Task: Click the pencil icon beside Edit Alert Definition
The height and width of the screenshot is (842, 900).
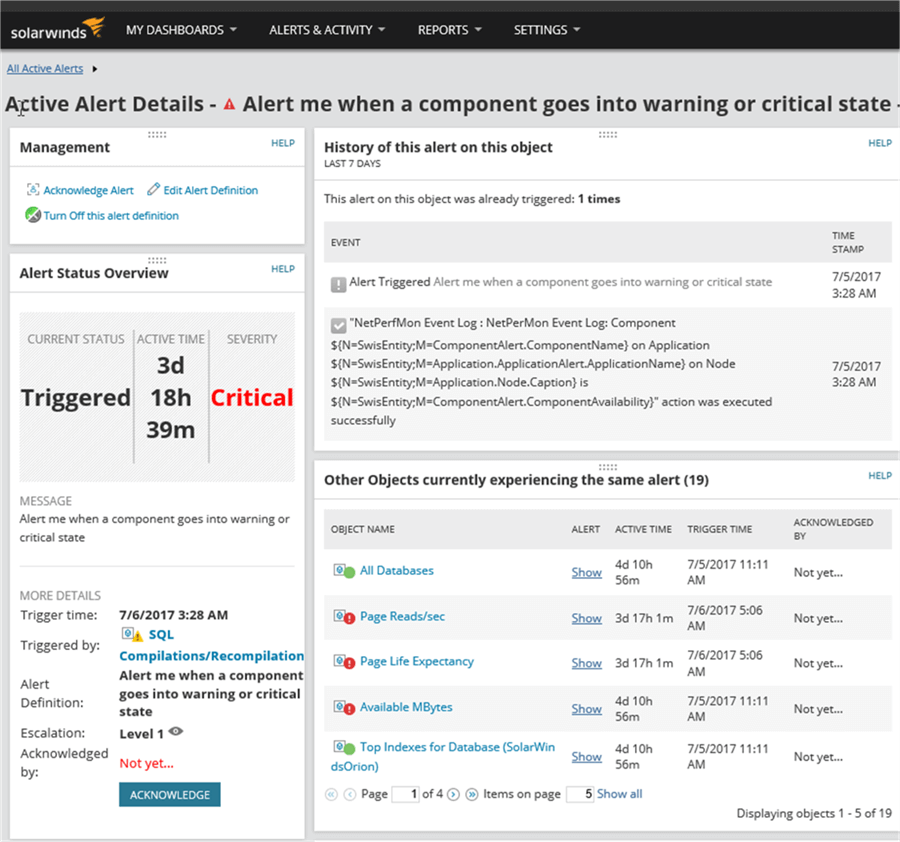Action: (x=153, y=189)
